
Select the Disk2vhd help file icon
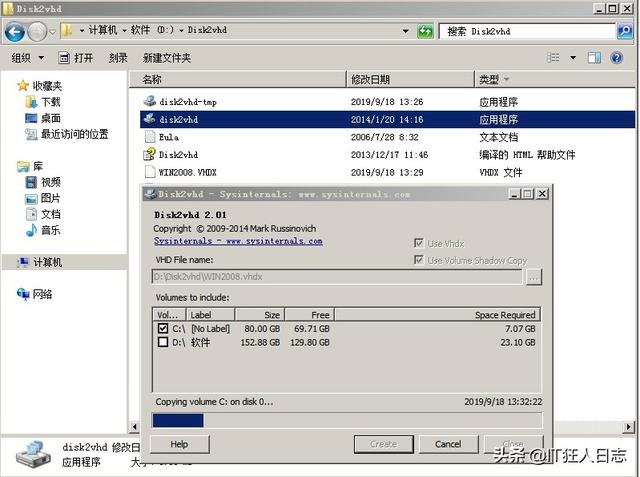click(150, 154)
